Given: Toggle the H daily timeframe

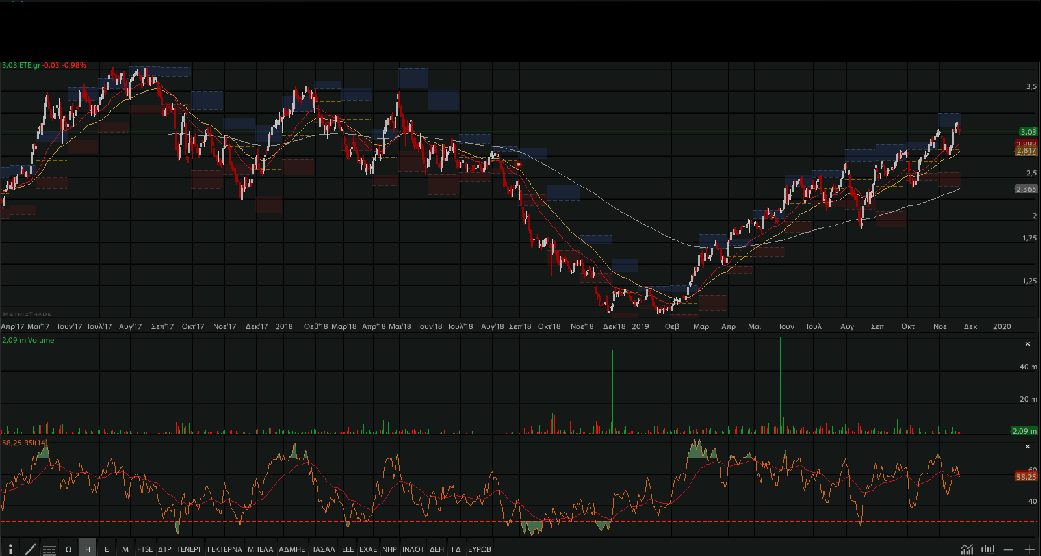Looking at the screenshot, I should pos(87,549).
